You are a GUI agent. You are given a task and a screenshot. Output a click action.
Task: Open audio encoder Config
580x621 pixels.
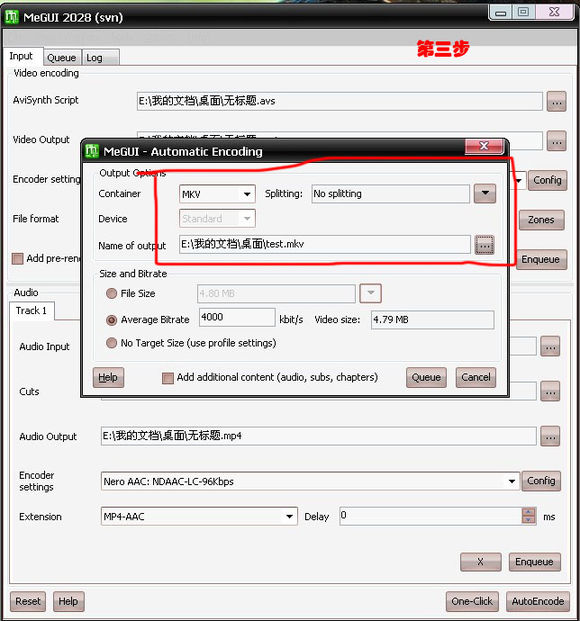click(x=541, y=481)
